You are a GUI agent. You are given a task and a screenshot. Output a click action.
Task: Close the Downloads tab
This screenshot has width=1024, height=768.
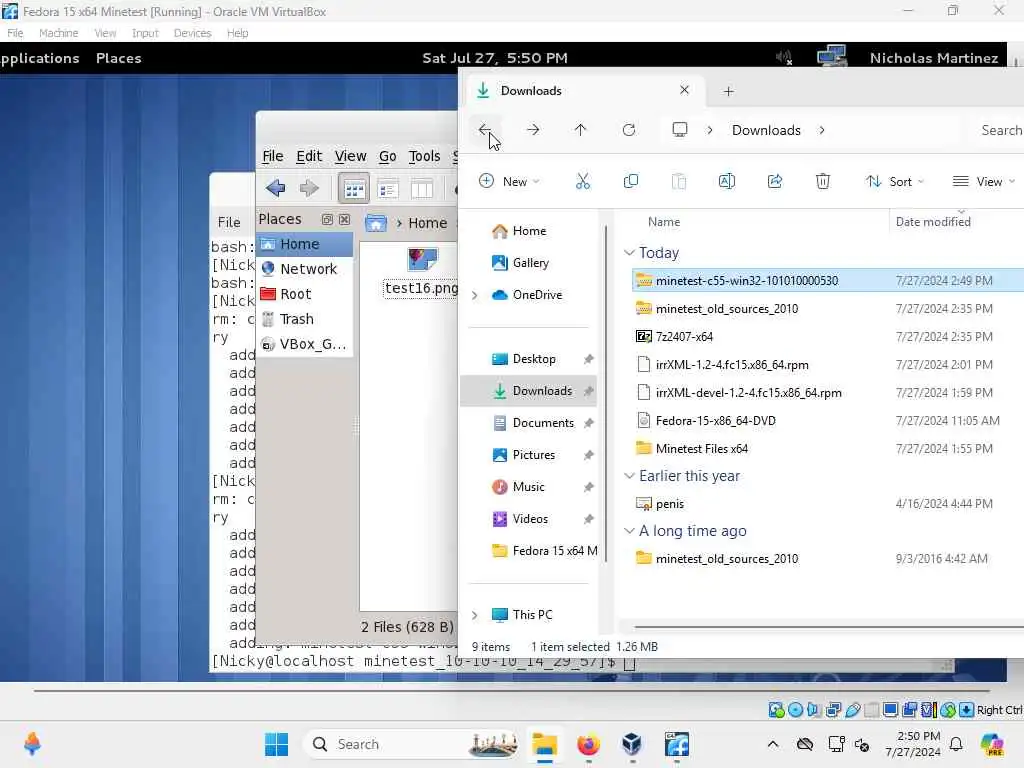coord(684,90)
